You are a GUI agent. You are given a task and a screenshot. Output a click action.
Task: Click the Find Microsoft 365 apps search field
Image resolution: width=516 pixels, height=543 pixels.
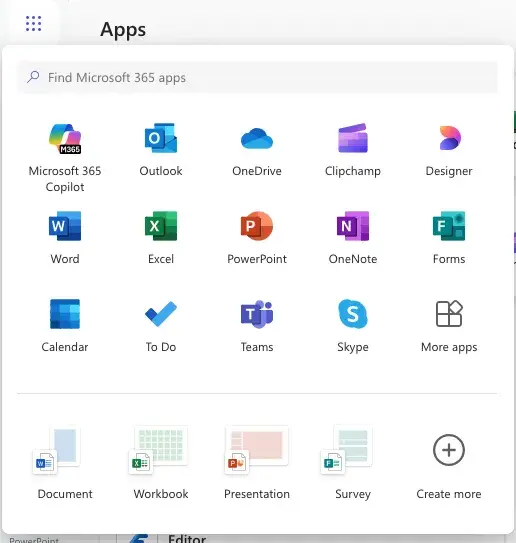[x=257, y=78]
